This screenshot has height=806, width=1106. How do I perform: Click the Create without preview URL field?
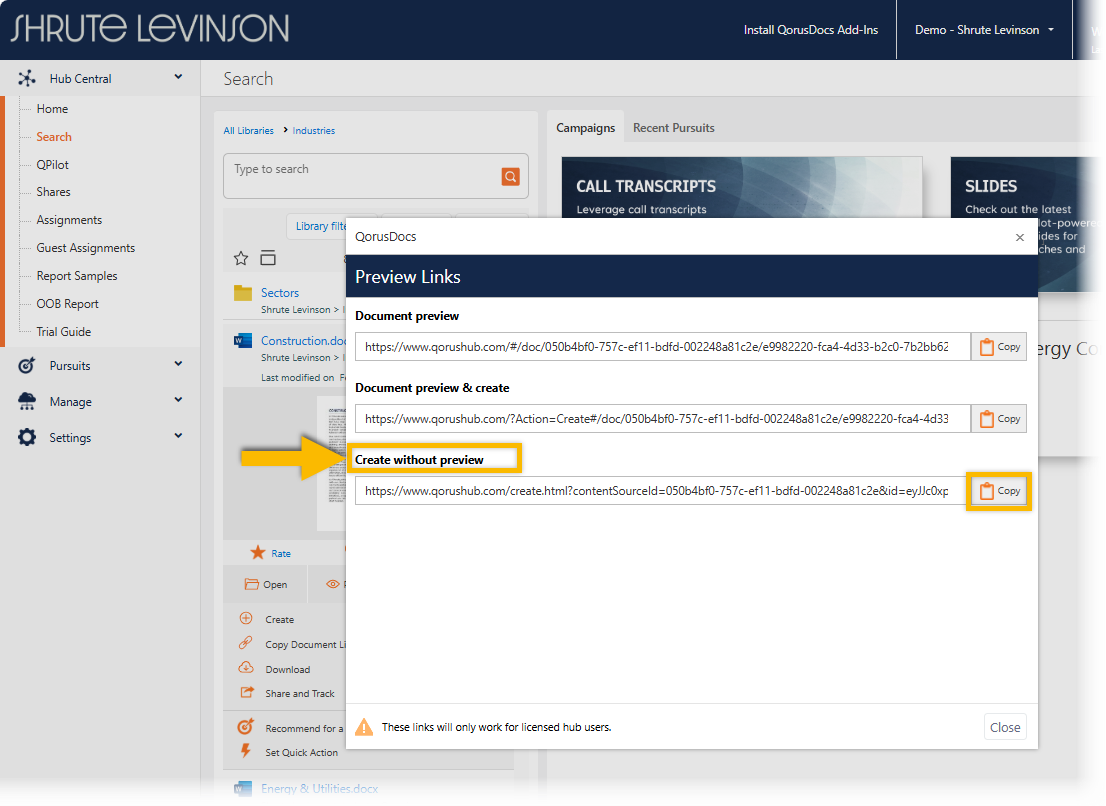click(660, 491)
